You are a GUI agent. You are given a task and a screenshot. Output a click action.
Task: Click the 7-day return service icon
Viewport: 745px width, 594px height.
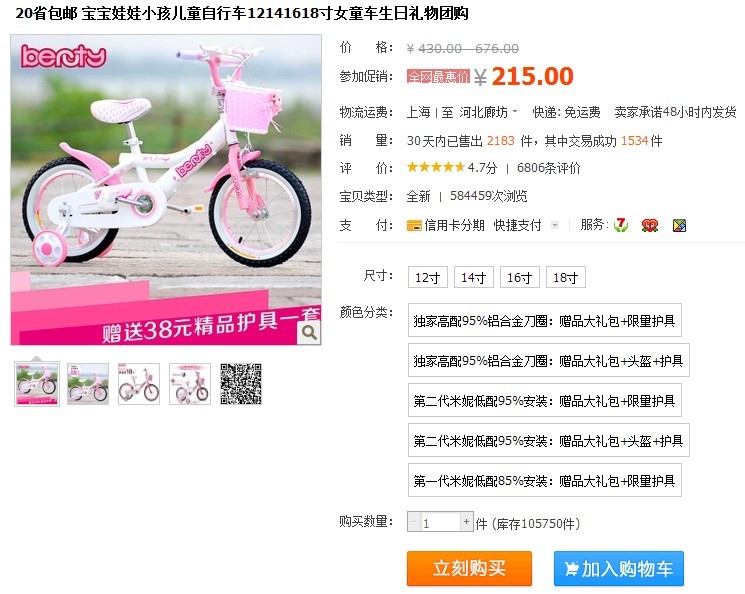[x=621, y=225]
